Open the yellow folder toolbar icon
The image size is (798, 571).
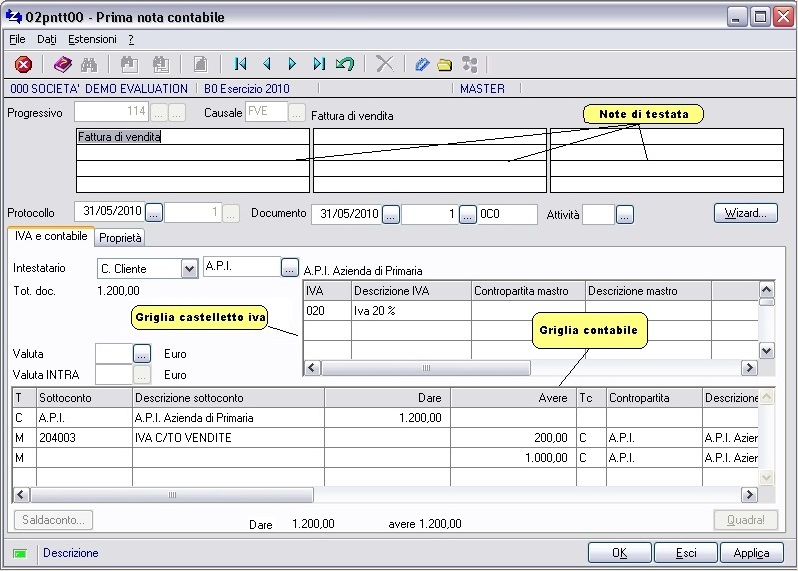(x=444, y=65)
